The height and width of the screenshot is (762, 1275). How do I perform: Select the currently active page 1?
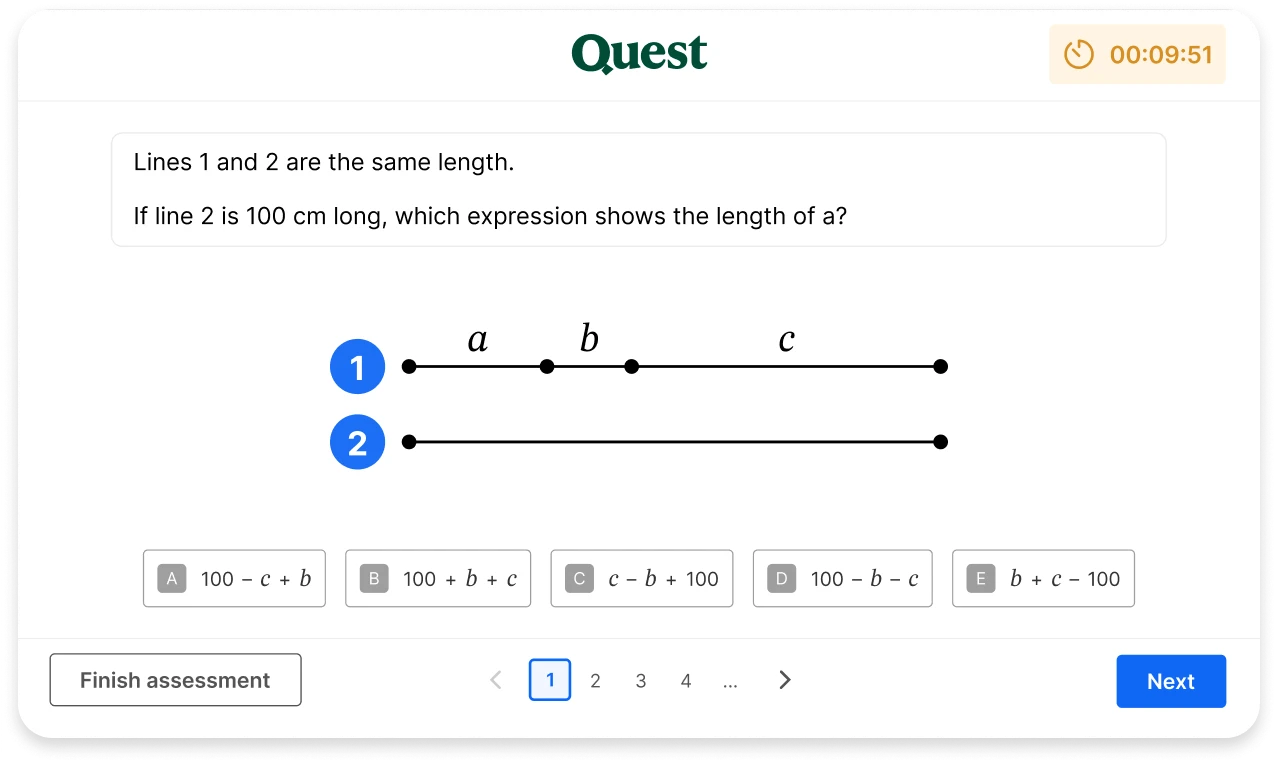pos(549,679)
